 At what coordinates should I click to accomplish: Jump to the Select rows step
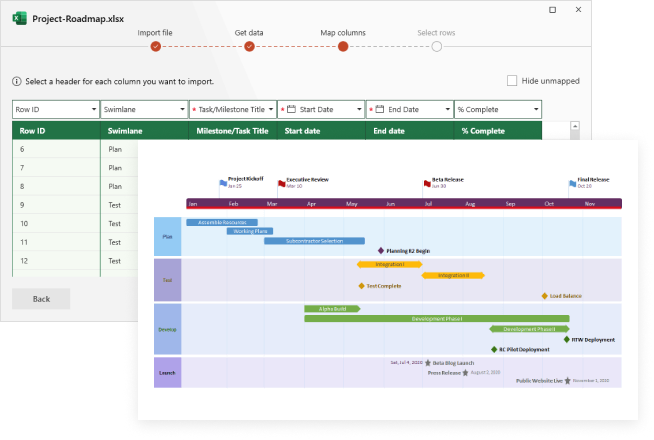click(x=437, y=45)
